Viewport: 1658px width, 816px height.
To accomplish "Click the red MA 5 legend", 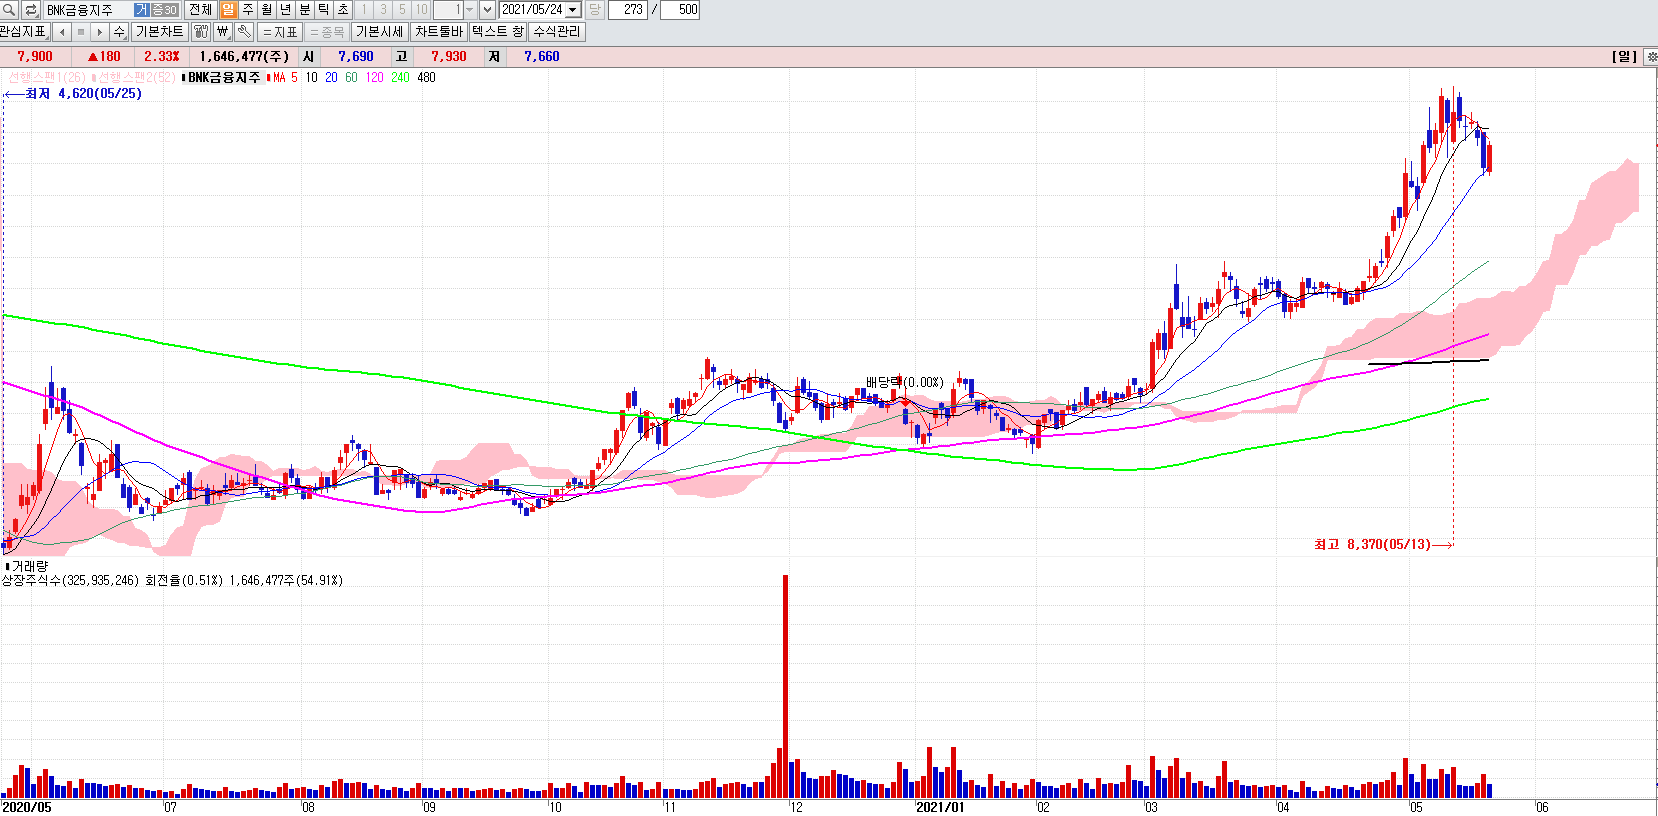I will tap(284, 77).
